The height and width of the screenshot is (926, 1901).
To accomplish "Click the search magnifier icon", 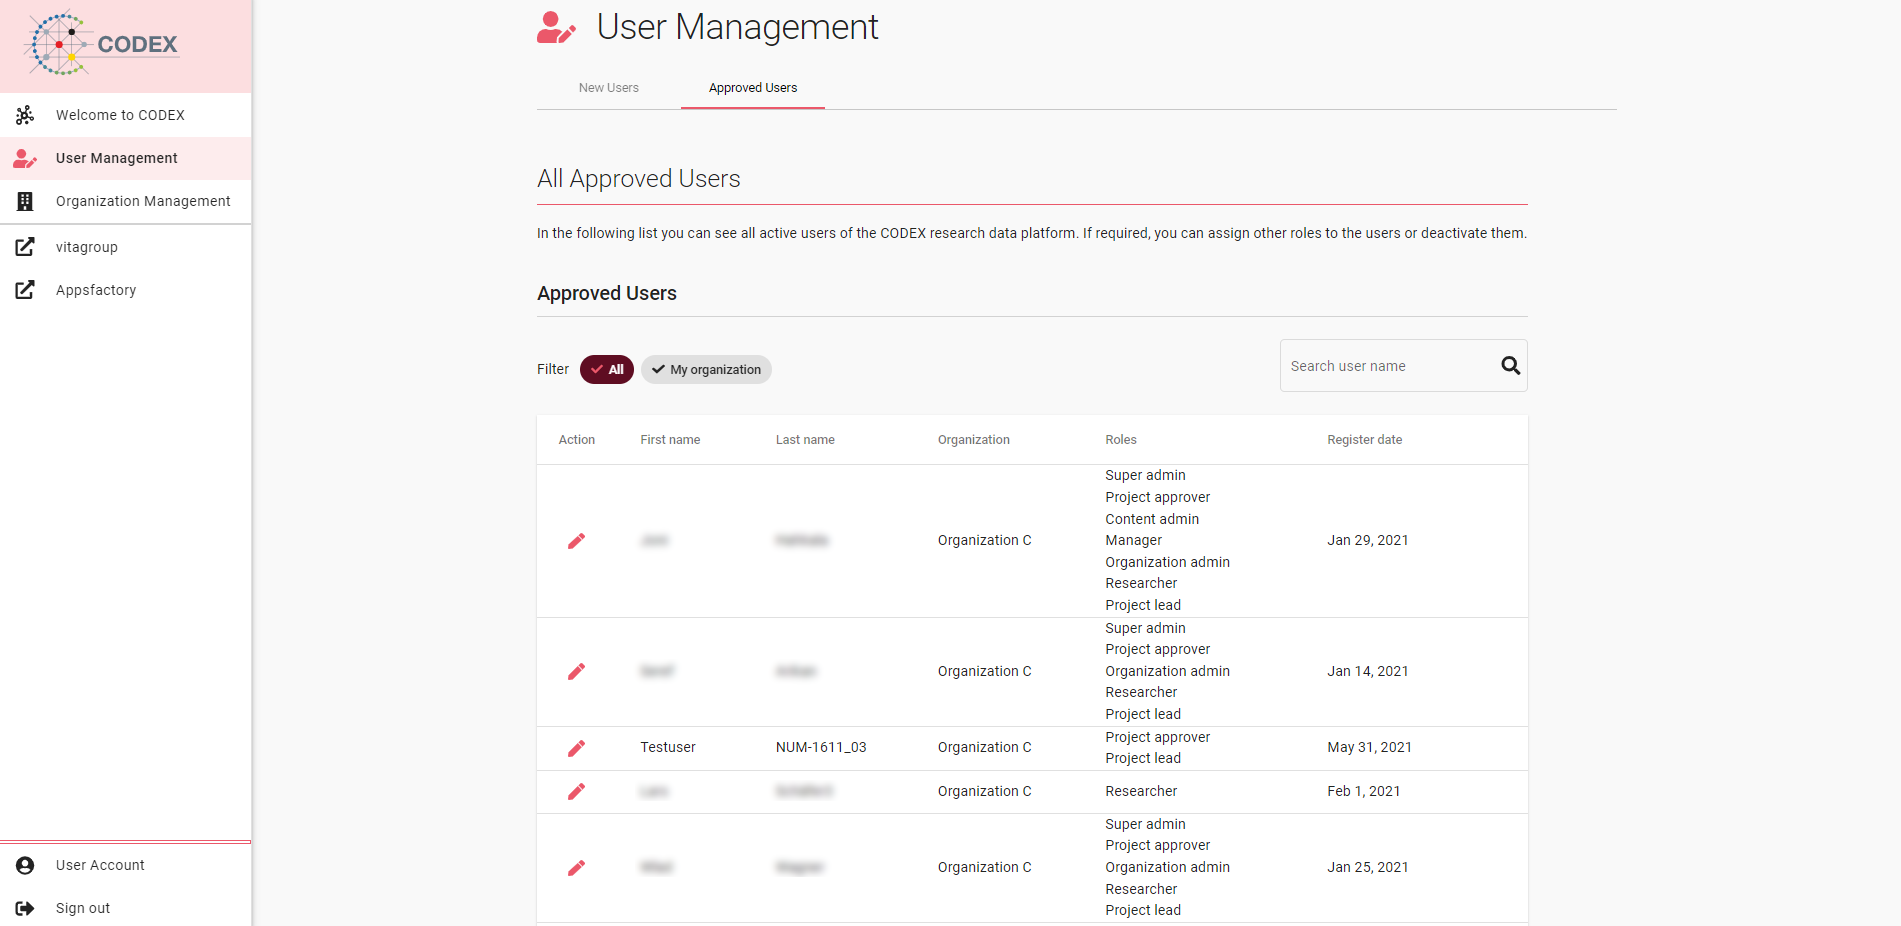I will [x=1510, y=366].
